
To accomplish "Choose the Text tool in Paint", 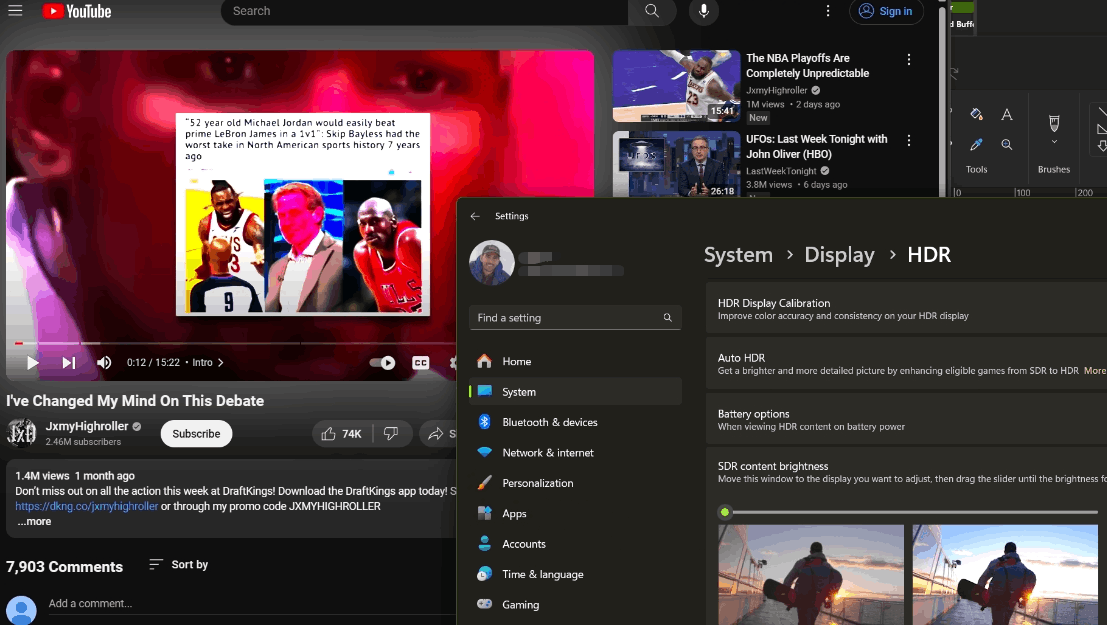I will pyautogui.click(x=1007, y=115).
